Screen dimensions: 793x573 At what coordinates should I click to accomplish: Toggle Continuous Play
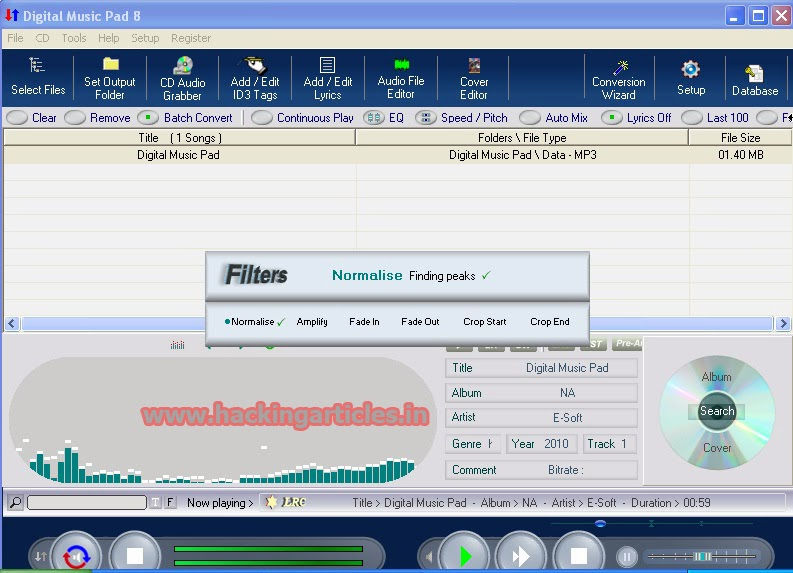click(302, 118)
